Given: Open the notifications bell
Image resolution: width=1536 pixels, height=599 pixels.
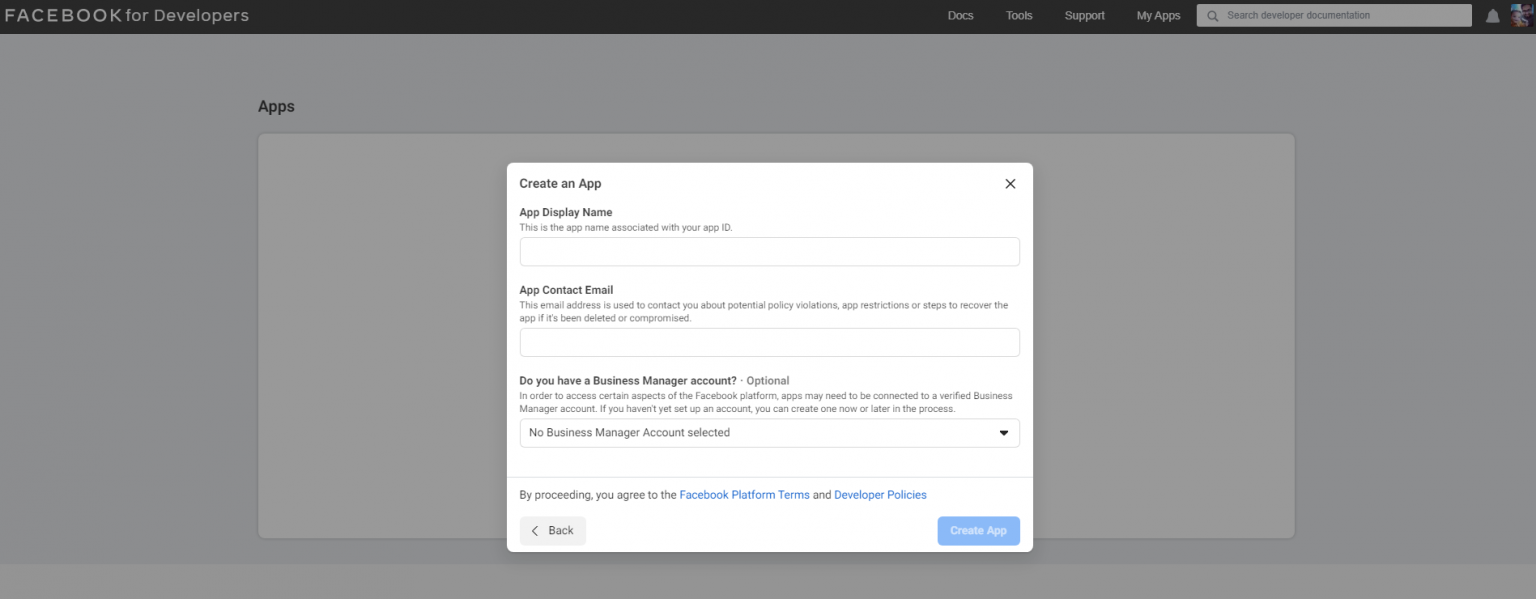Looking at the screenshot, I should point(1491,15).
